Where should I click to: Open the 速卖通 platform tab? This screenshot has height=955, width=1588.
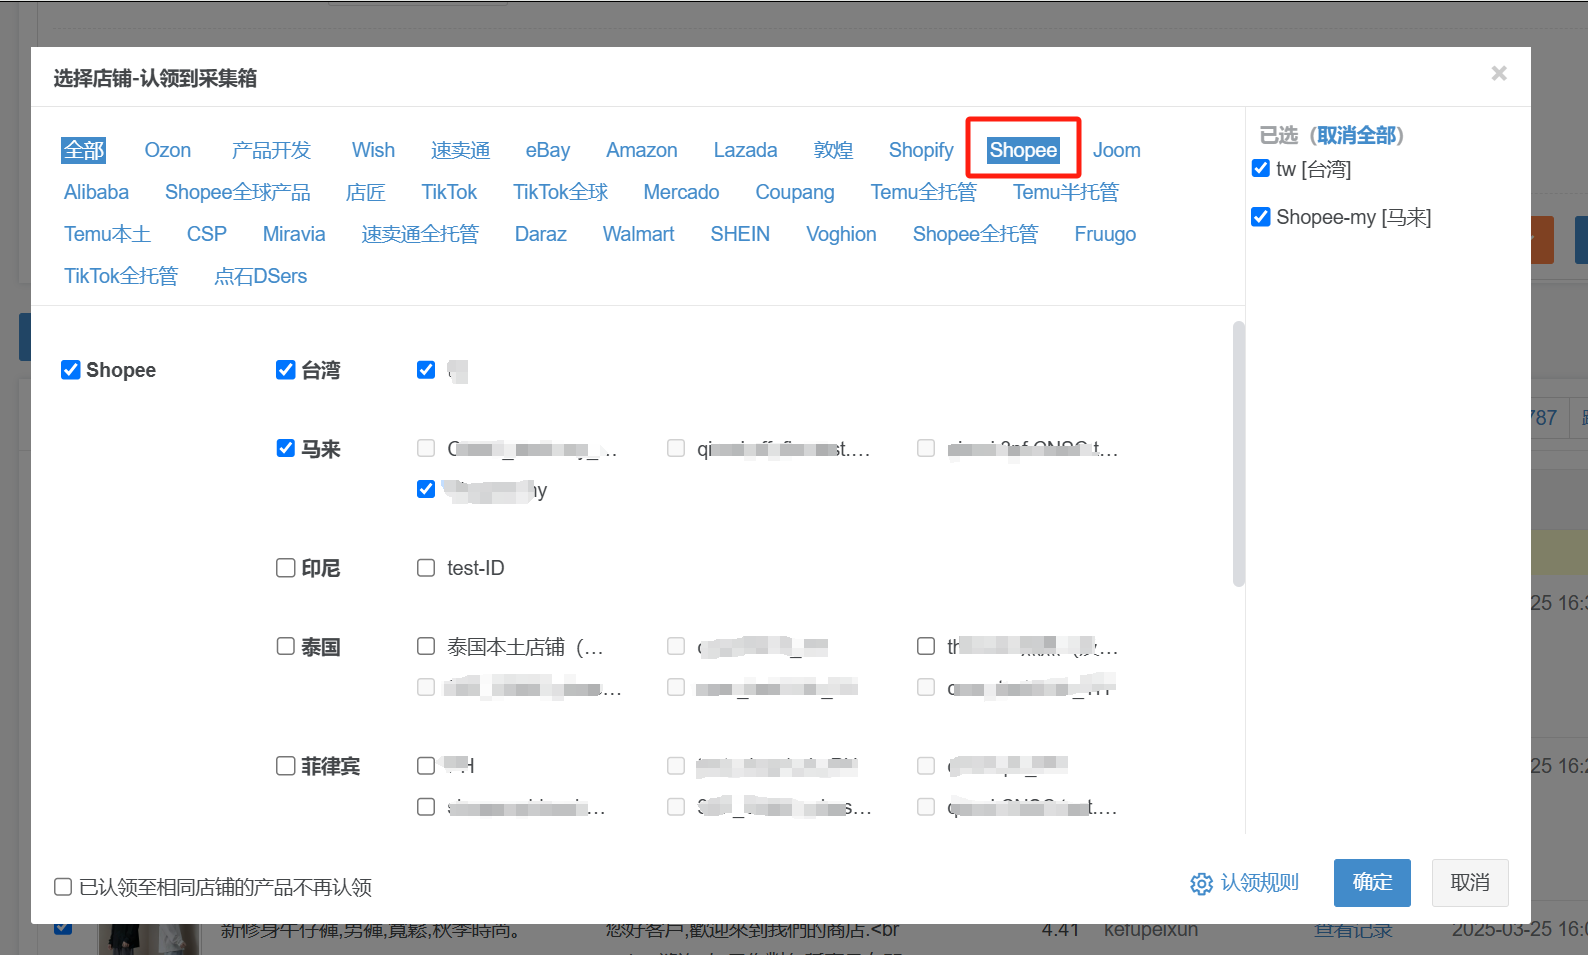[x=460, y=150]
